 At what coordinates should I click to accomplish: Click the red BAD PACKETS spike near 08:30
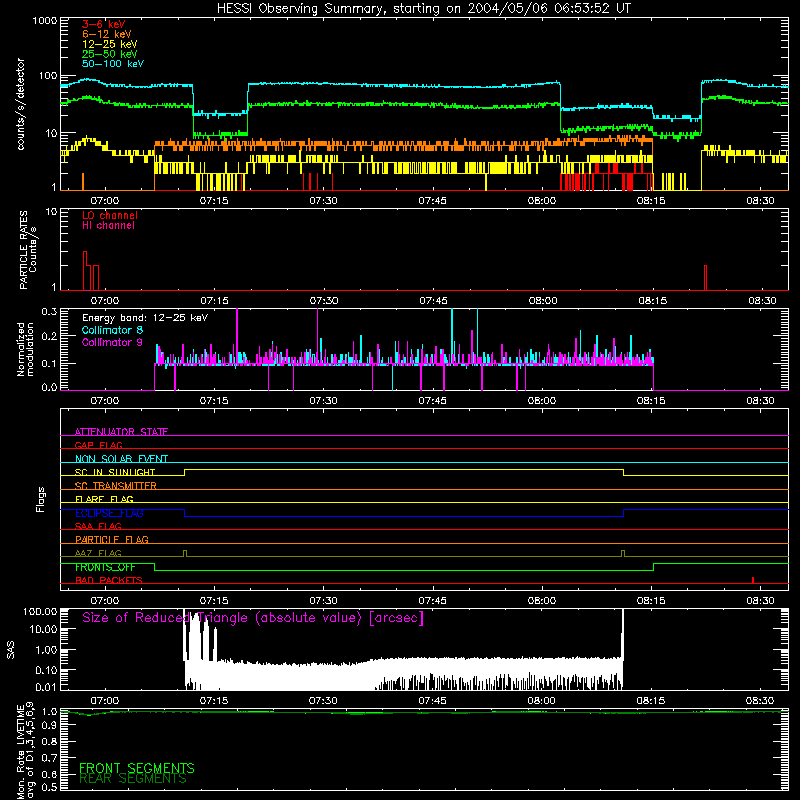click(753, 580)
